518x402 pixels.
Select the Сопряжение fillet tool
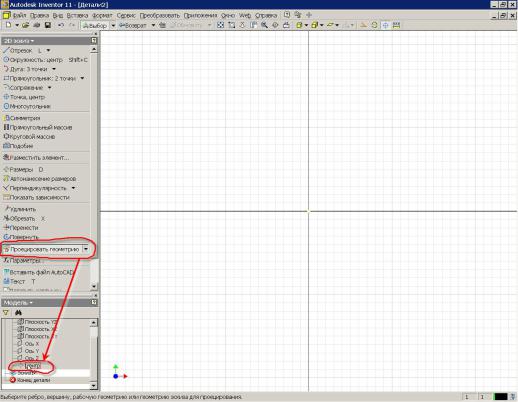23,88
